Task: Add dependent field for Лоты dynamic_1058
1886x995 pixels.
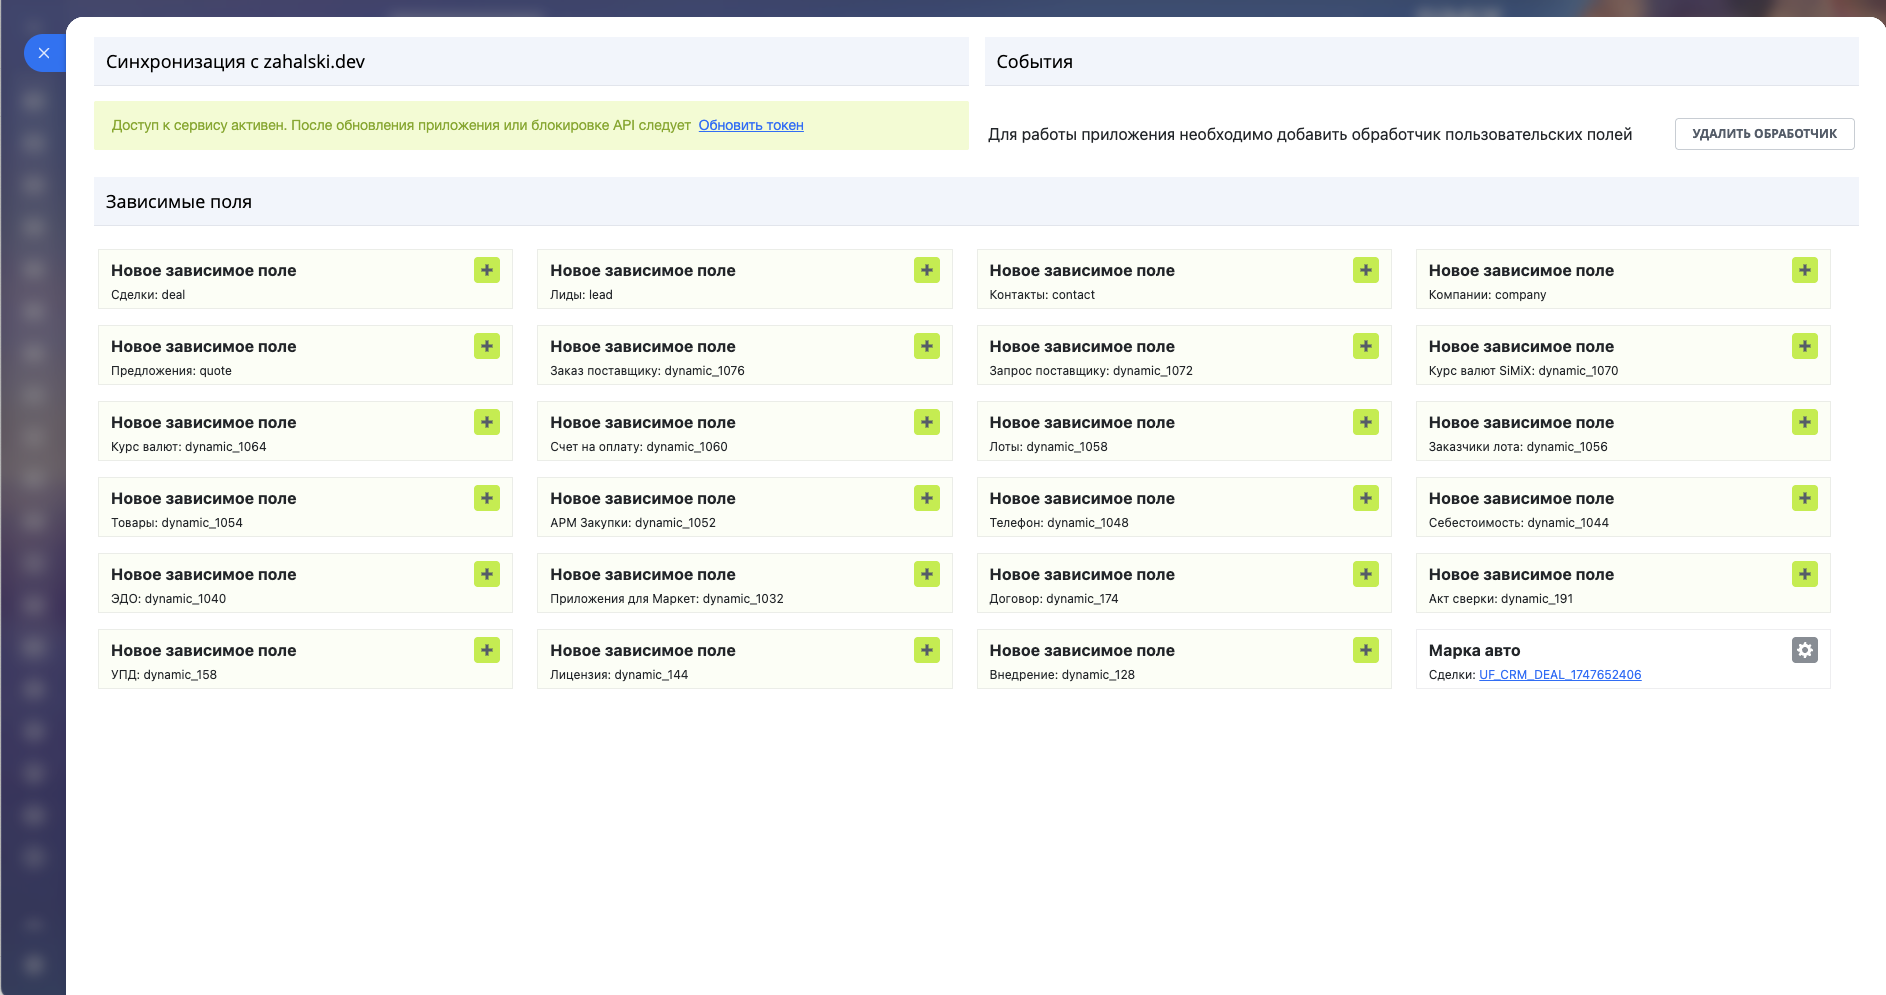Action: 1365,422
